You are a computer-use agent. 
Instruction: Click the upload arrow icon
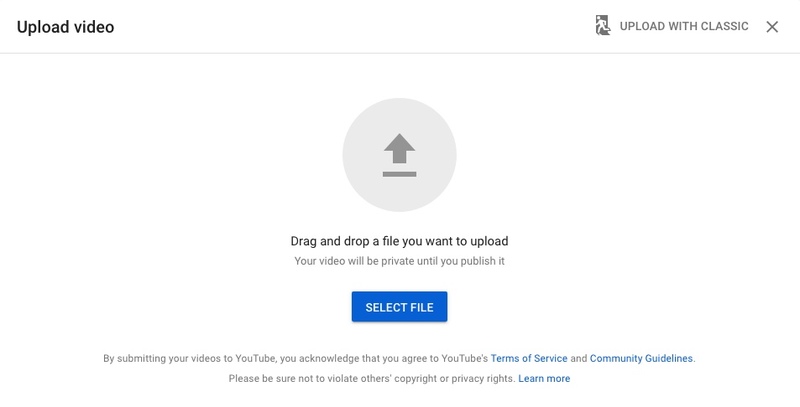tap(399, 150)
